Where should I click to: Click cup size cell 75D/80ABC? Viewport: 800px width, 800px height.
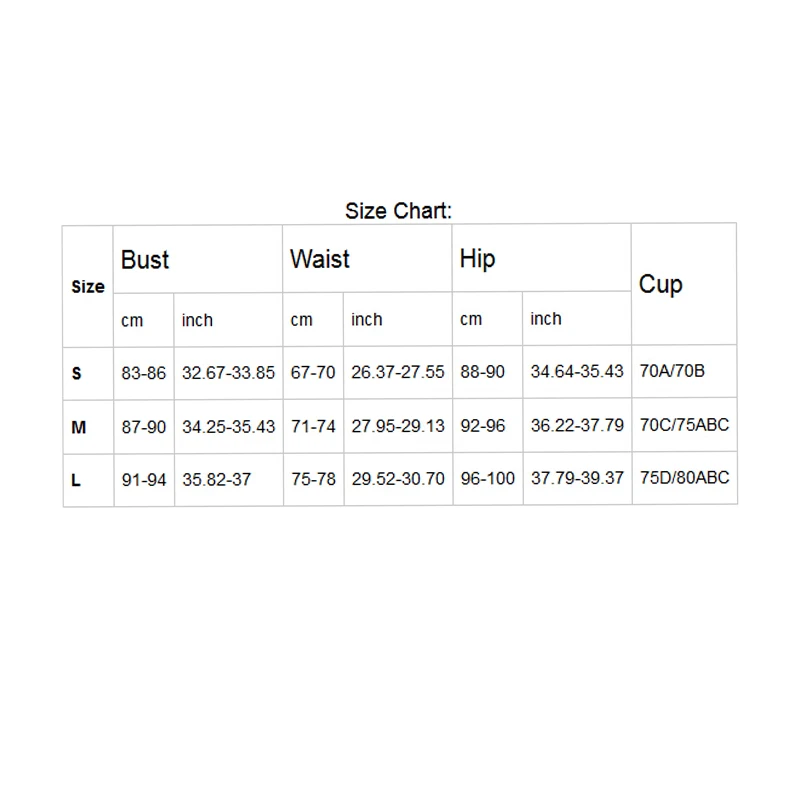click(x=685, y=478)
